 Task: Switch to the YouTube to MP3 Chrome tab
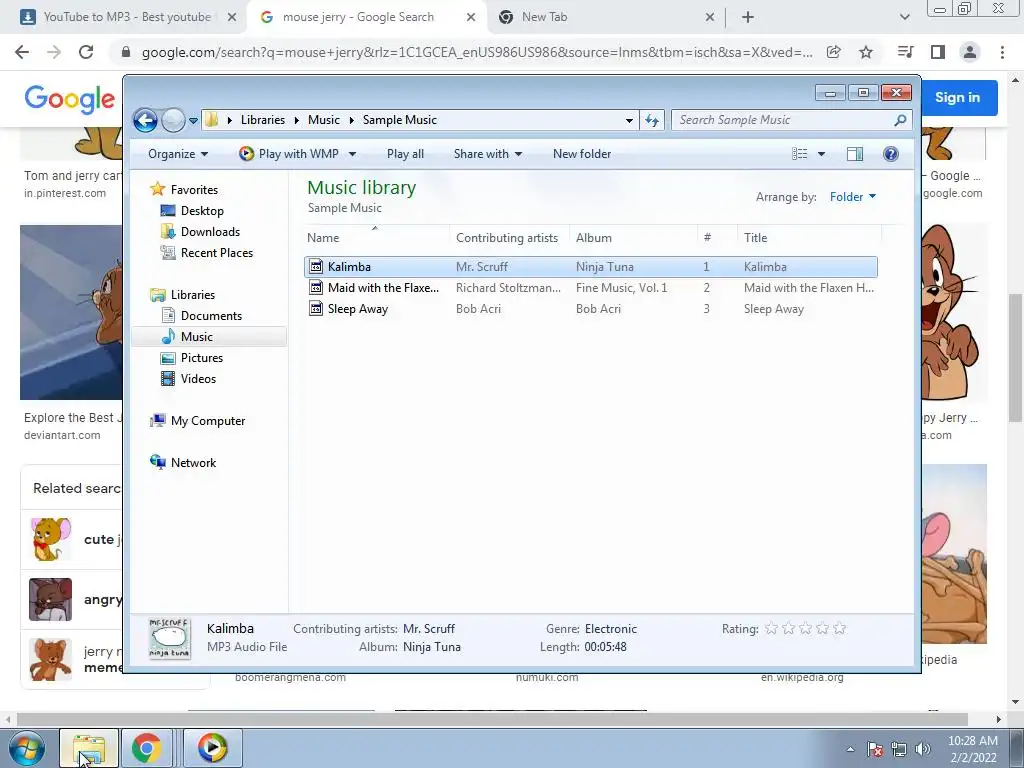pos(127,17)
